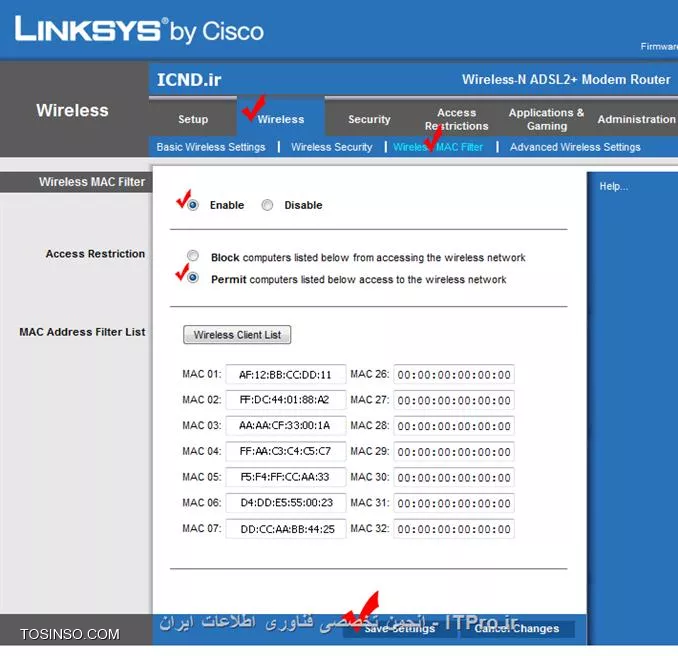Click the Cancel Changes button
This screenshot has height=656, width=678.
point(517,629)
